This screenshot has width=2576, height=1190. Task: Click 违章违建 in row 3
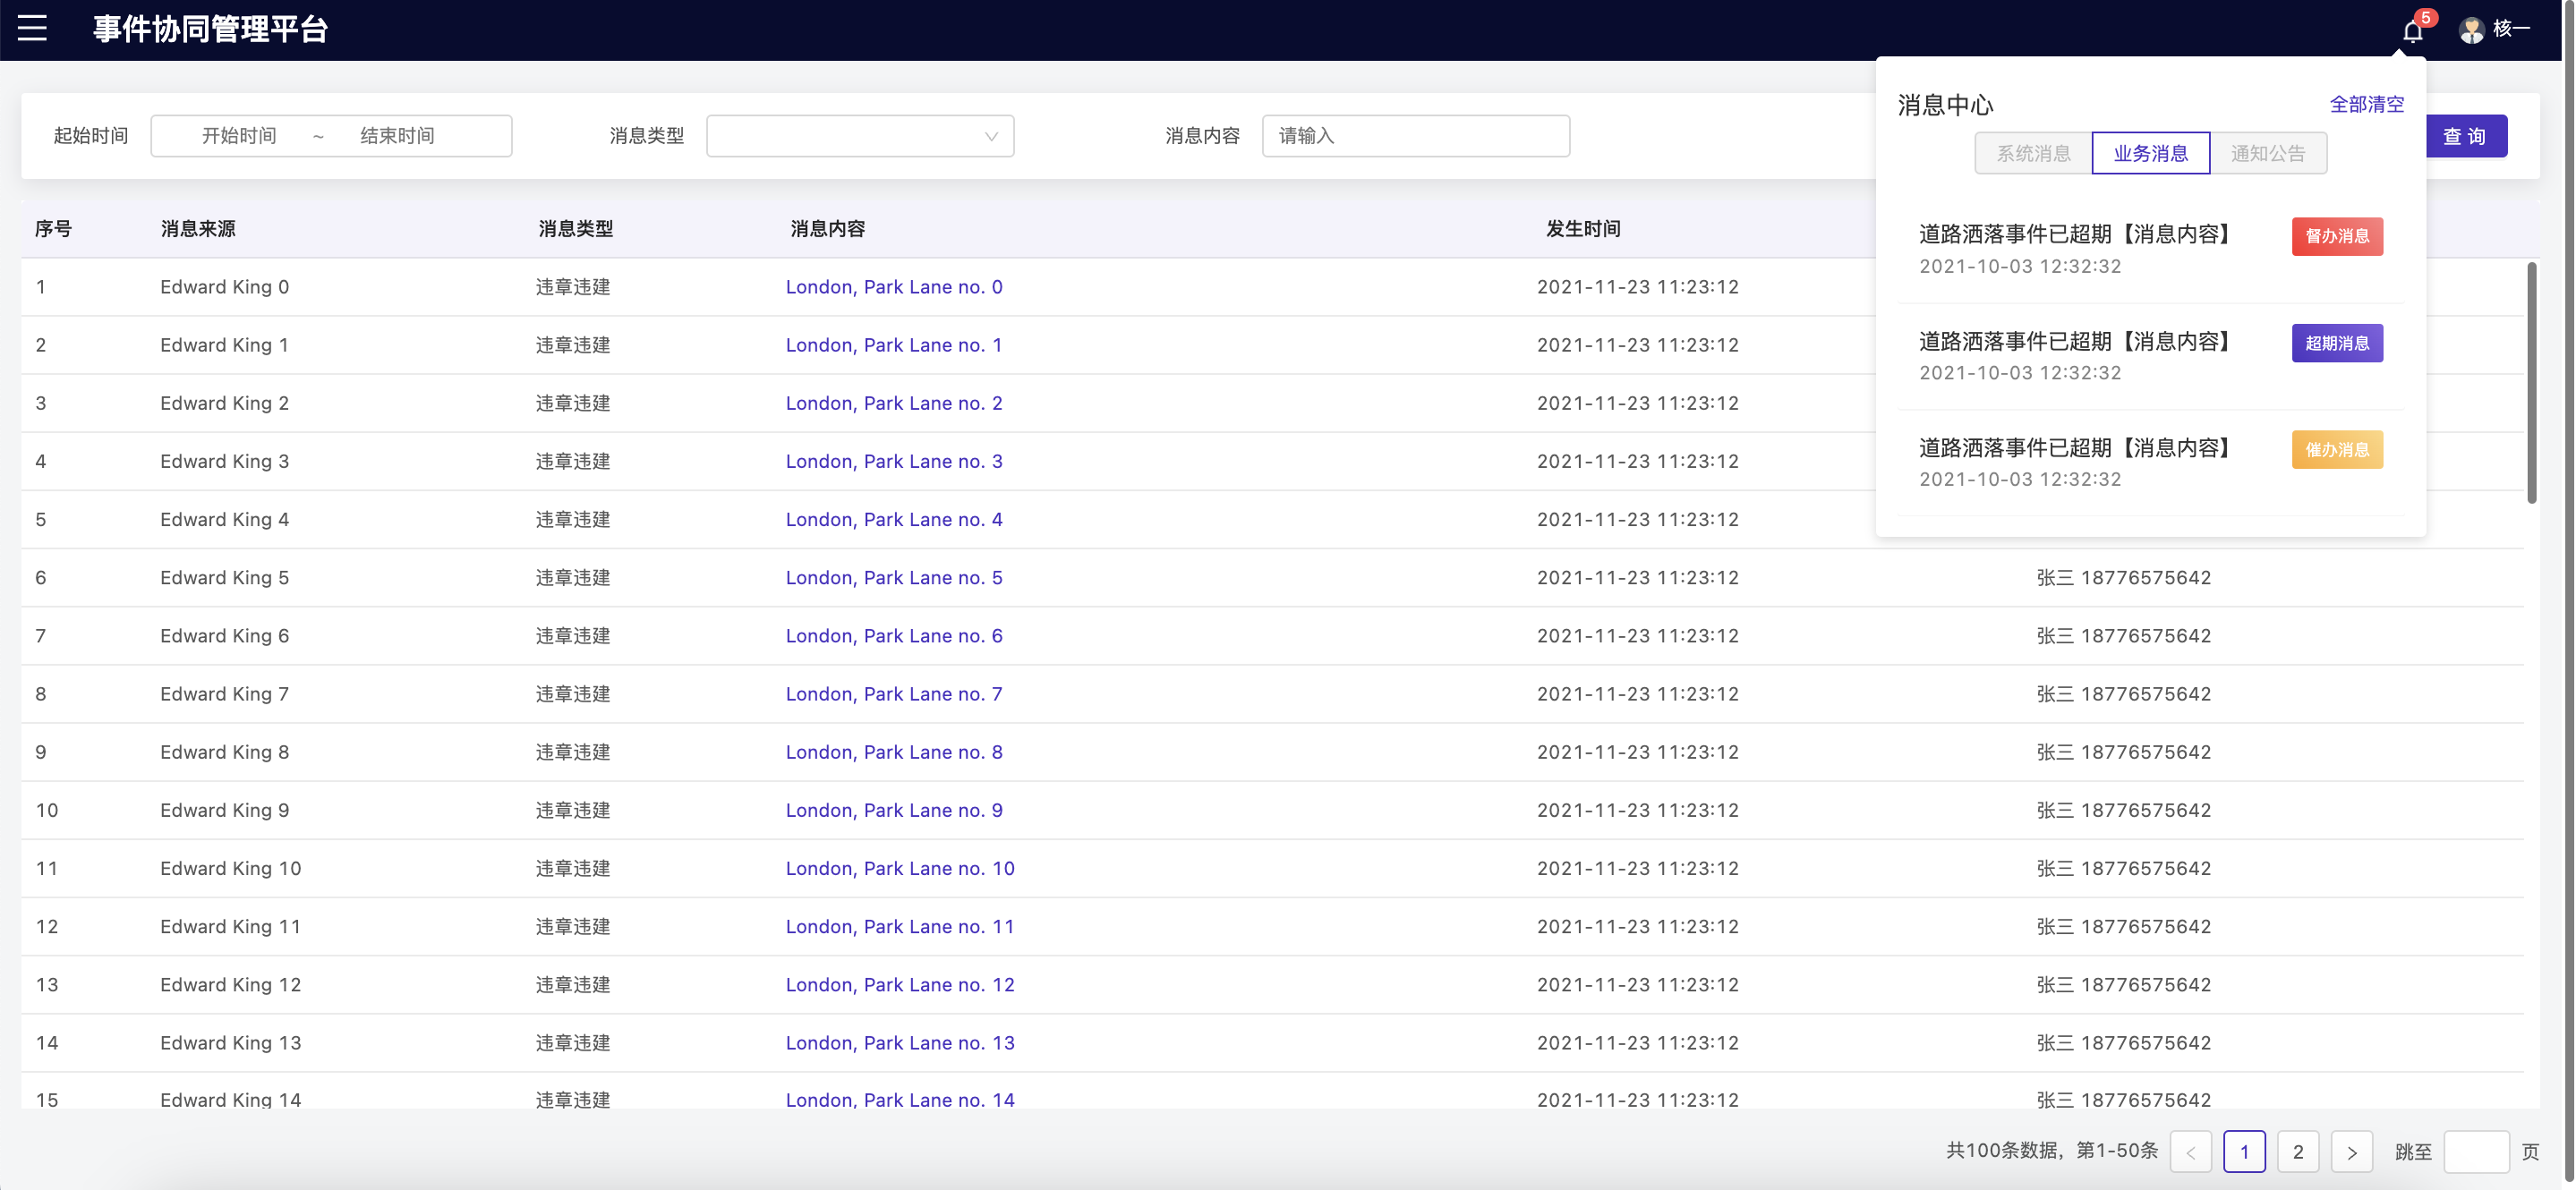tap(572, 403)
